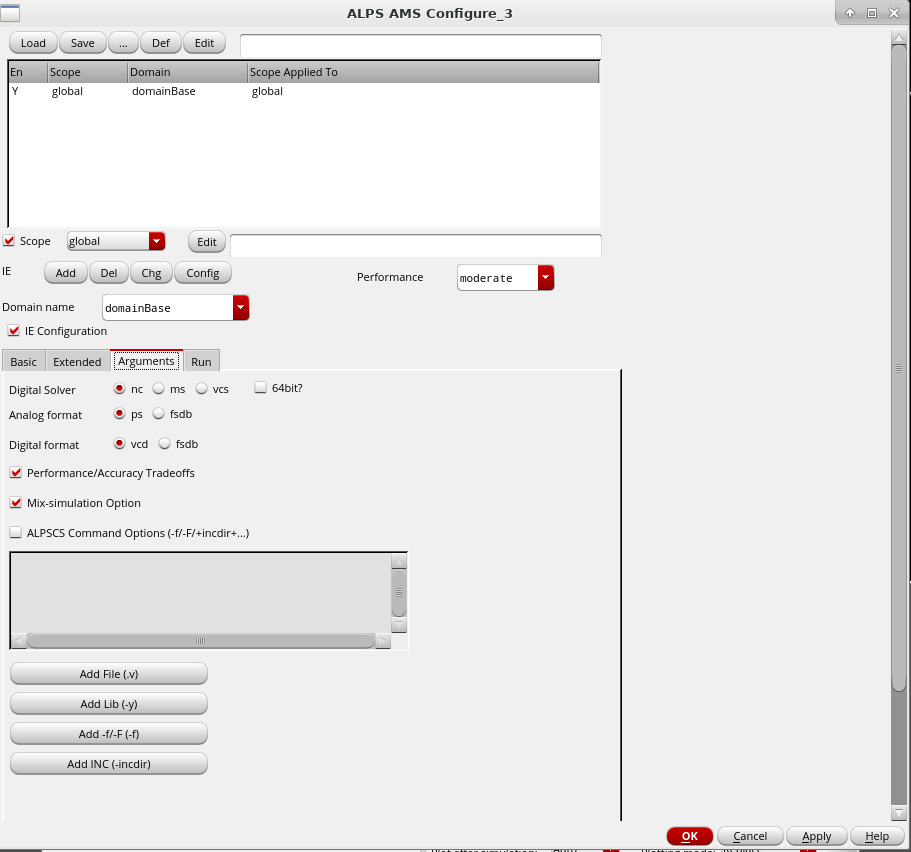Select the ms digital solver radio button
The height and width of the screenshot is (852, 911).
pyautogui.click(x=159, y=389)
